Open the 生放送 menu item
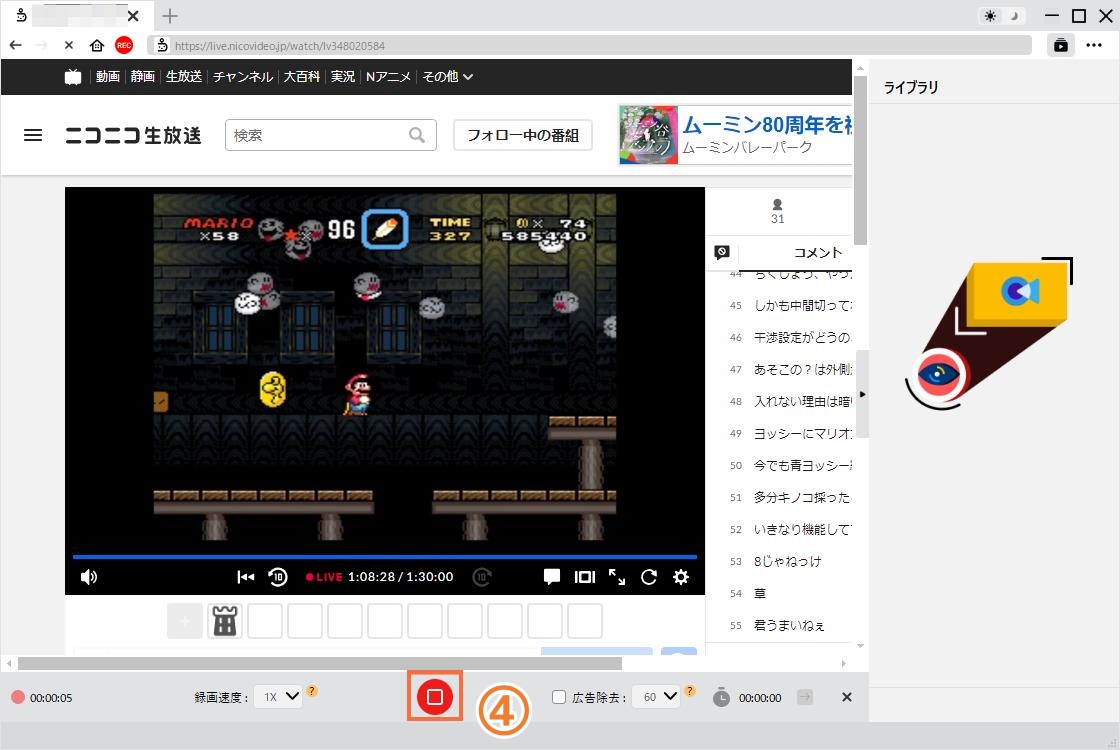1120x750 pixels. [x=184, y=76]
